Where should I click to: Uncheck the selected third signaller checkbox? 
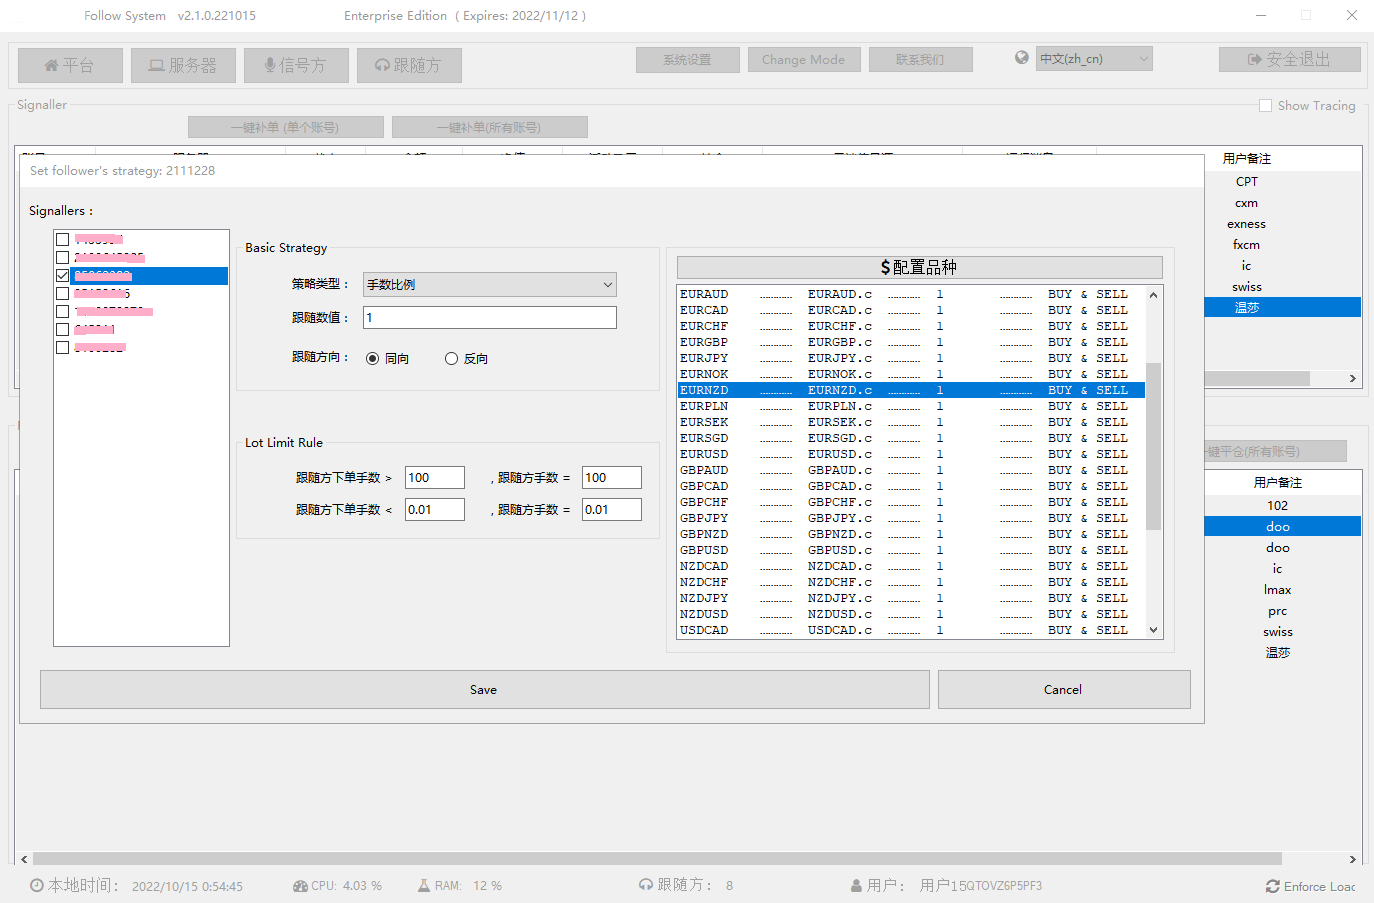63,276
